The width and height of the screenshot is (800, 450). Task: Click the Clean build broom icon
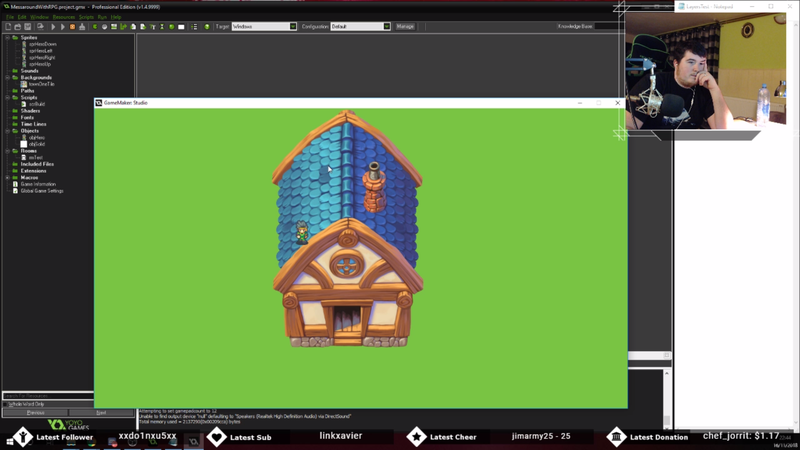82,27
